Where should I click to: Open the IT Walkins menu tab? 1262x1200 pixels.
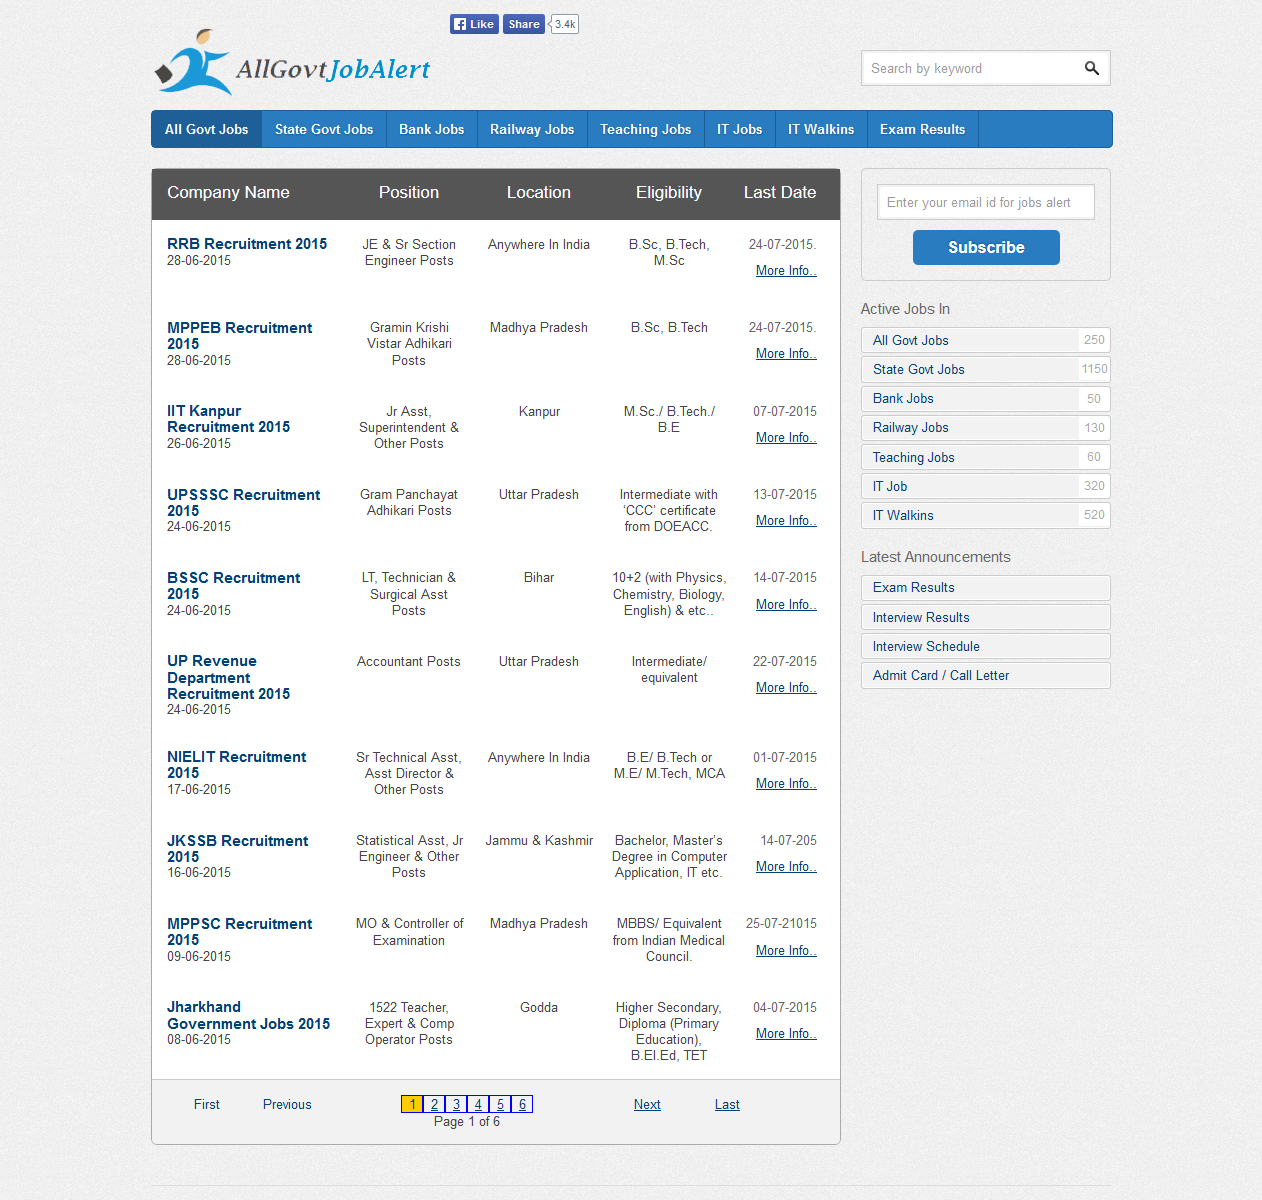click(821, 129)
